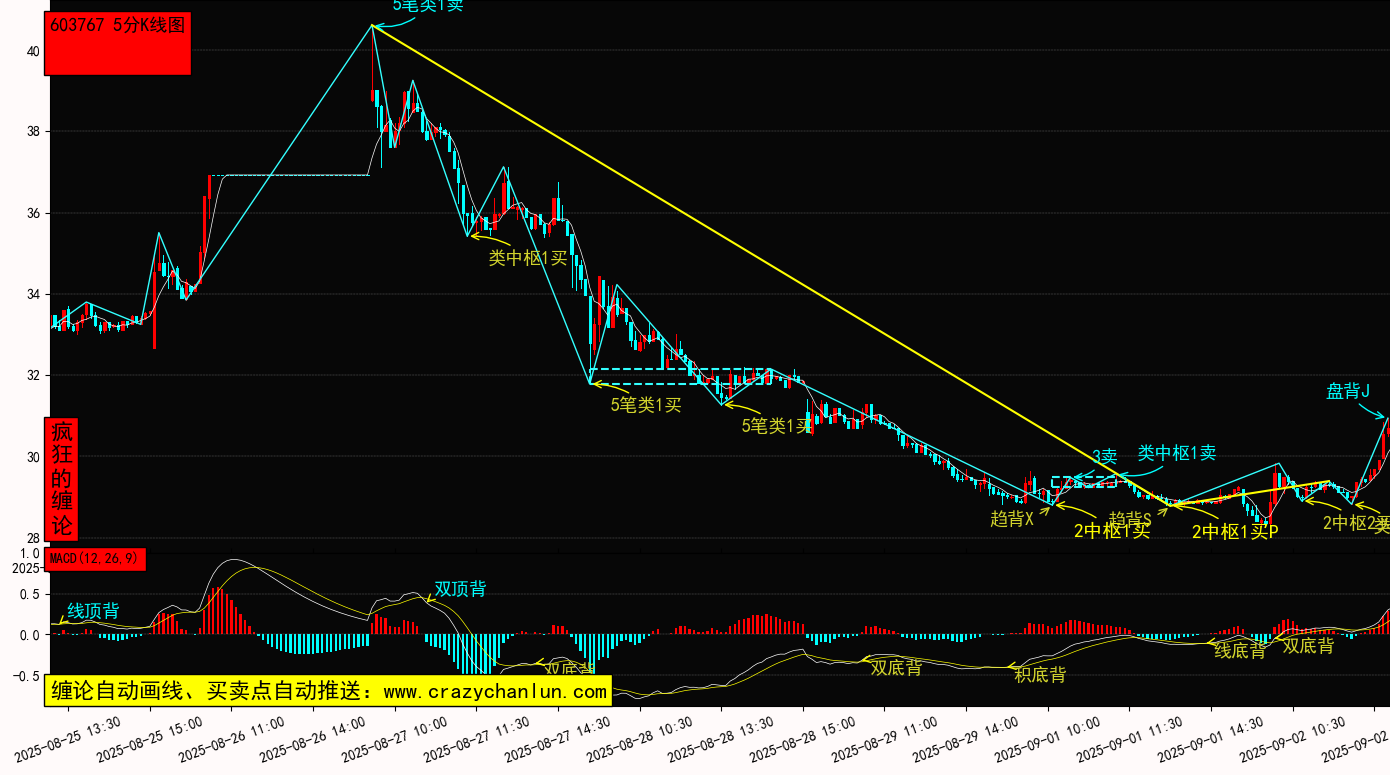Screen dimensions: 1390x775
Task: Select the 类中枢1买 buy point annotation
Action: click(x=527, y=258)
